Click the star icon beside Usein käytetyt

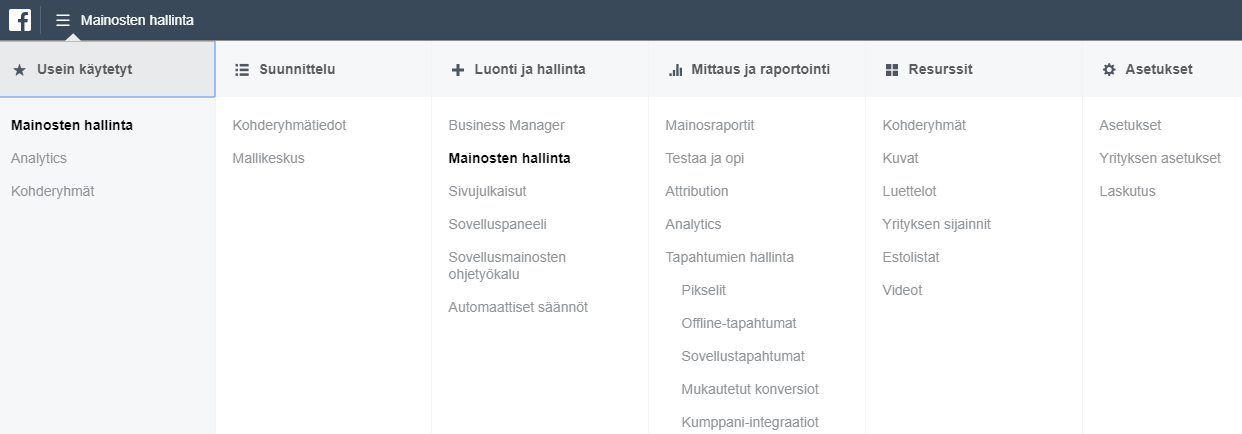[19, 70]
